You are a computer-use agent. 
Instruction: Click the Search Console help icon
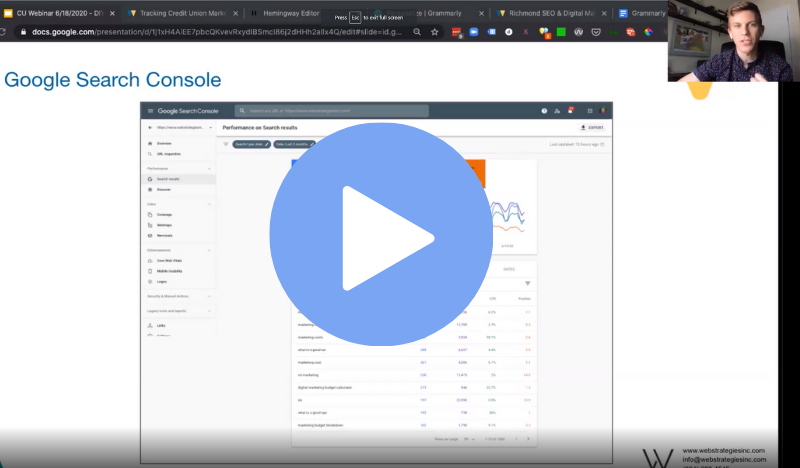click(x=544, y=111)
